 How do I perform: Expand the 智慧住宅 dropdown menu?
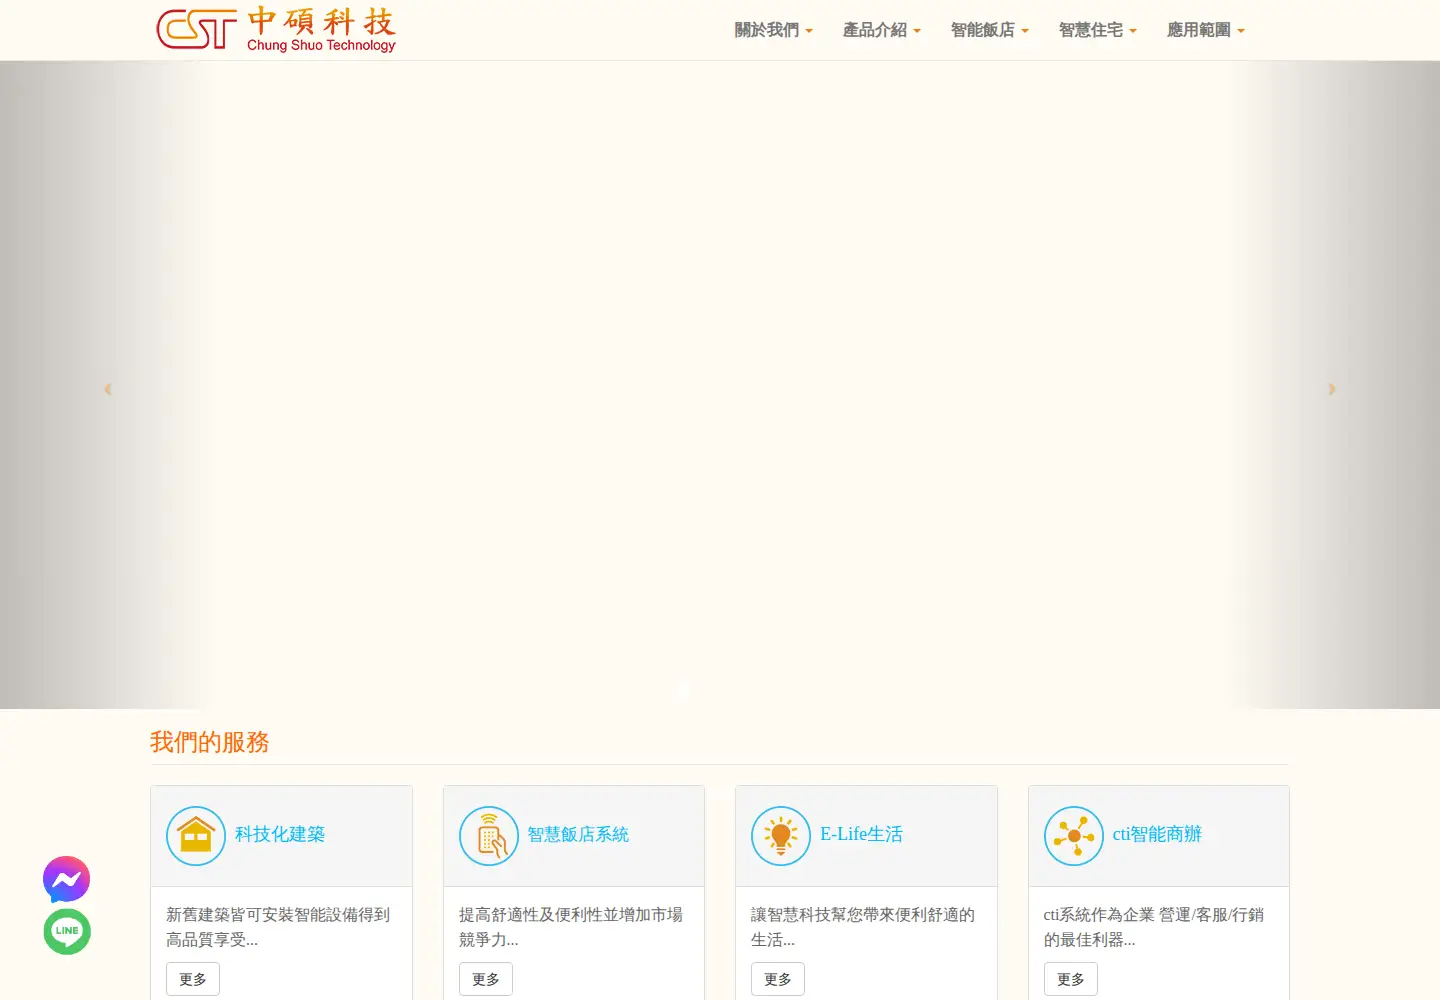(x=1098, y=30)
